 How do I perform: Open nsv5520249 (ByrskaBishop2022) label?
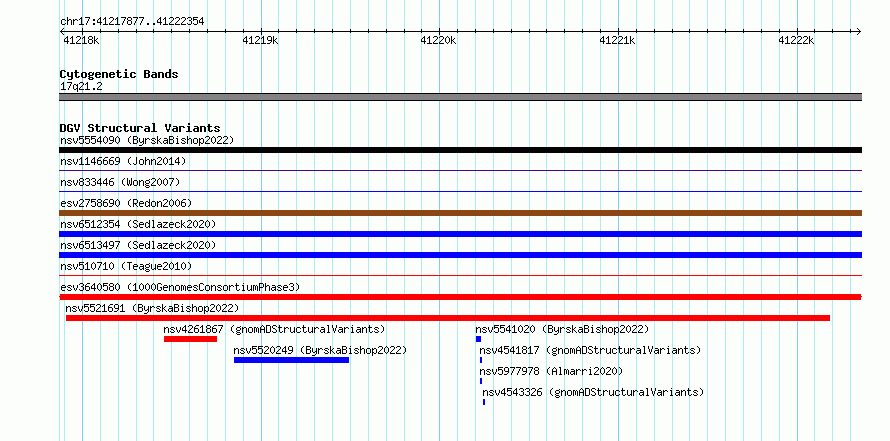click(x=320, y=350)
